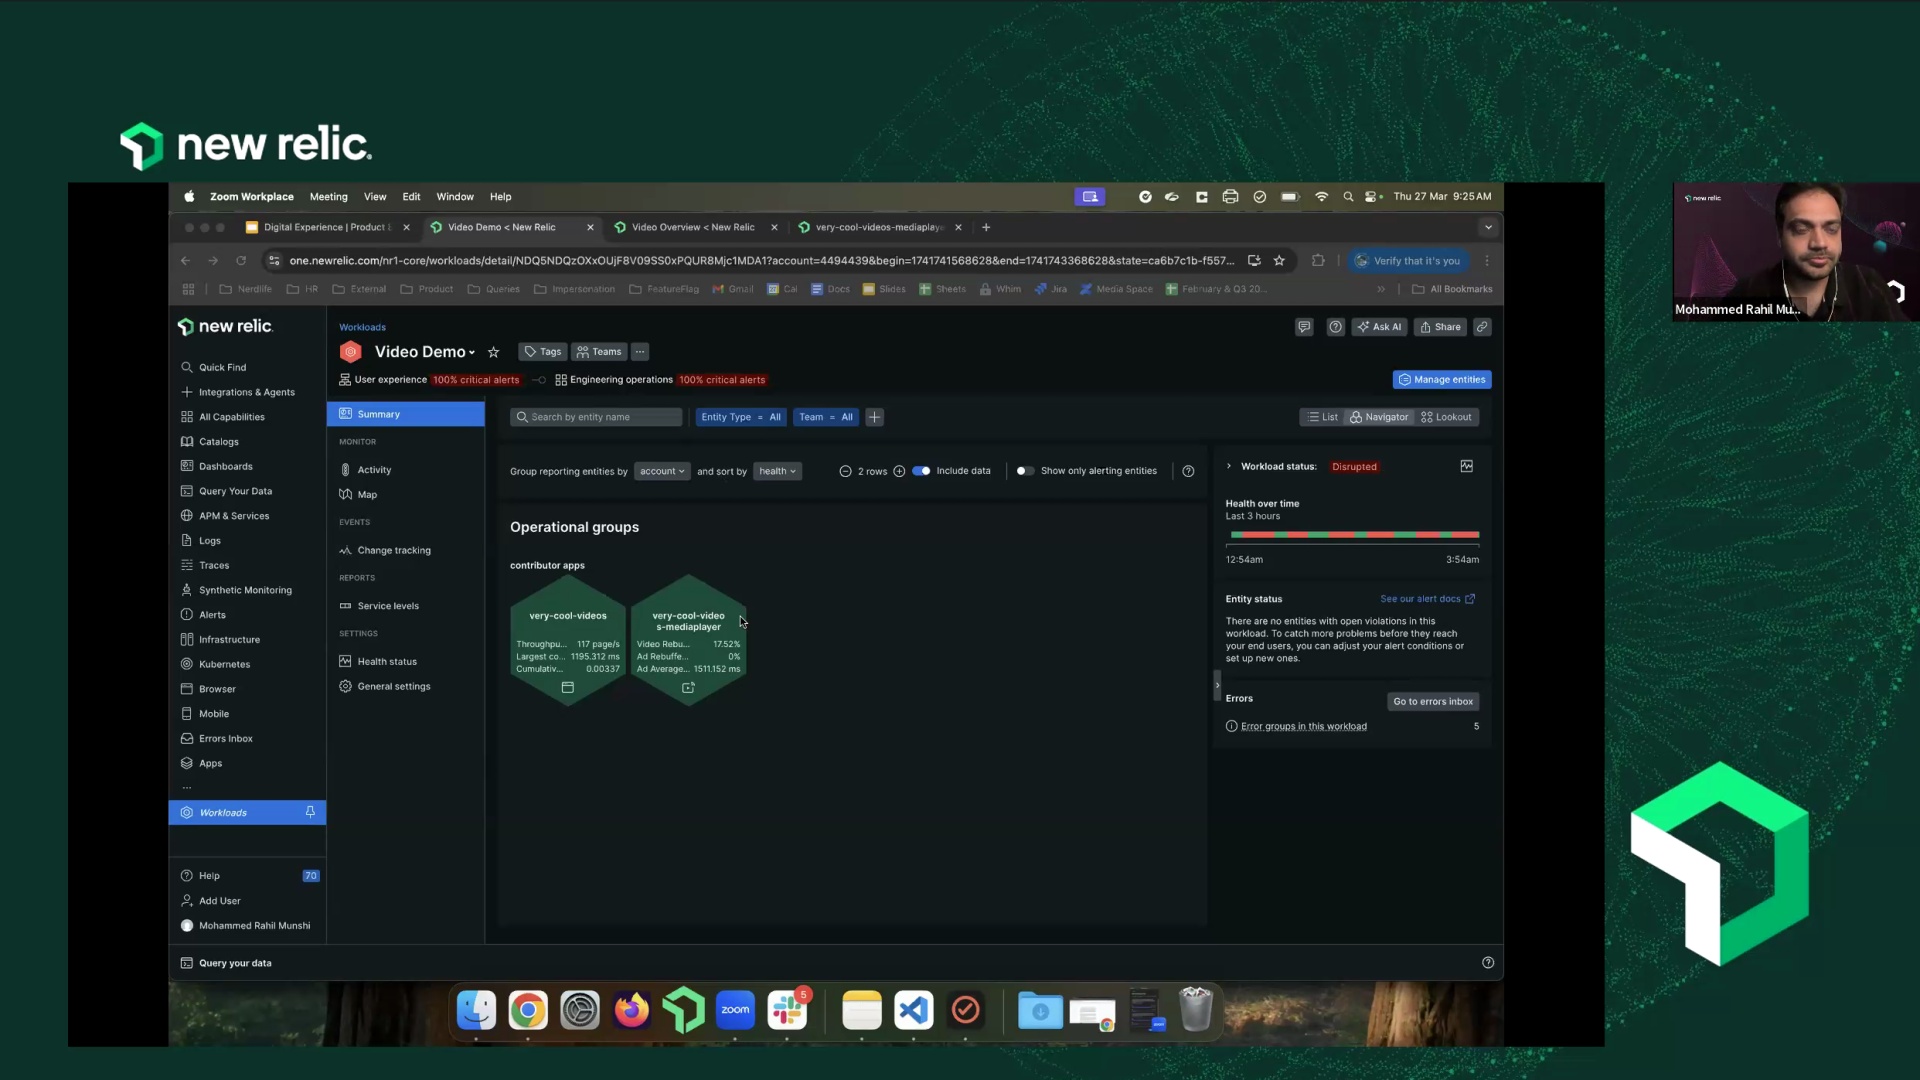
Task: Open Visual Studio Code in dock
Action: [913, 1010]
